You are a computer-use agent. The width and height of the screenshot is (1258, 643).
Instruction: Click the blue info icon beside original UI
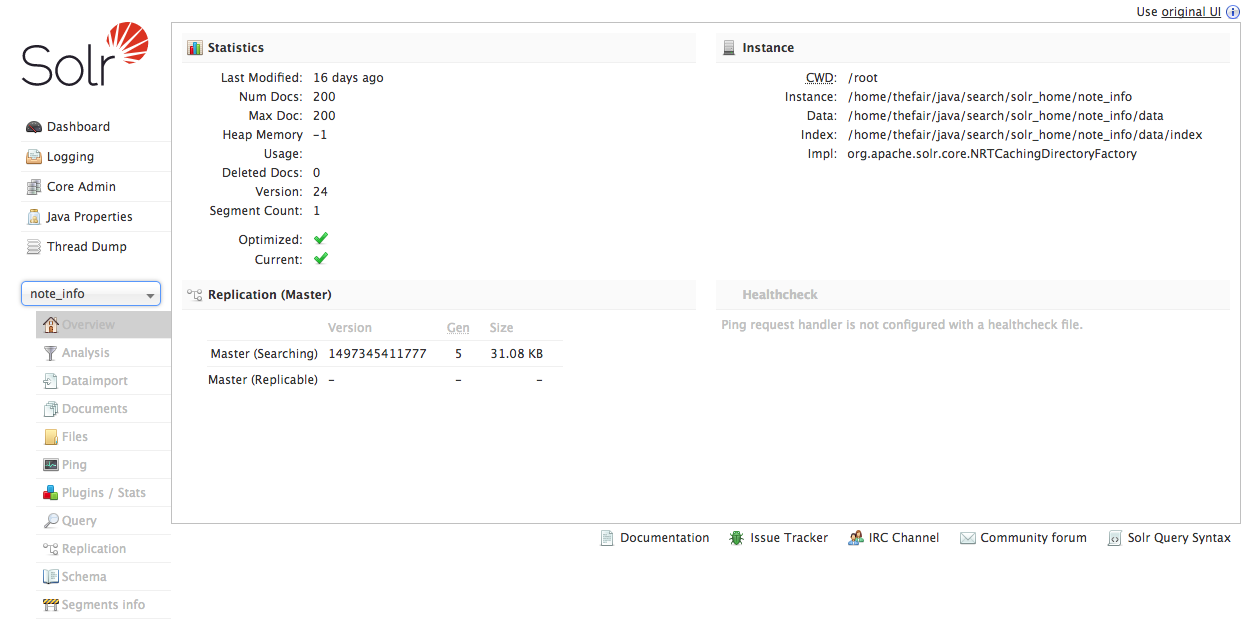point(1233,12)
